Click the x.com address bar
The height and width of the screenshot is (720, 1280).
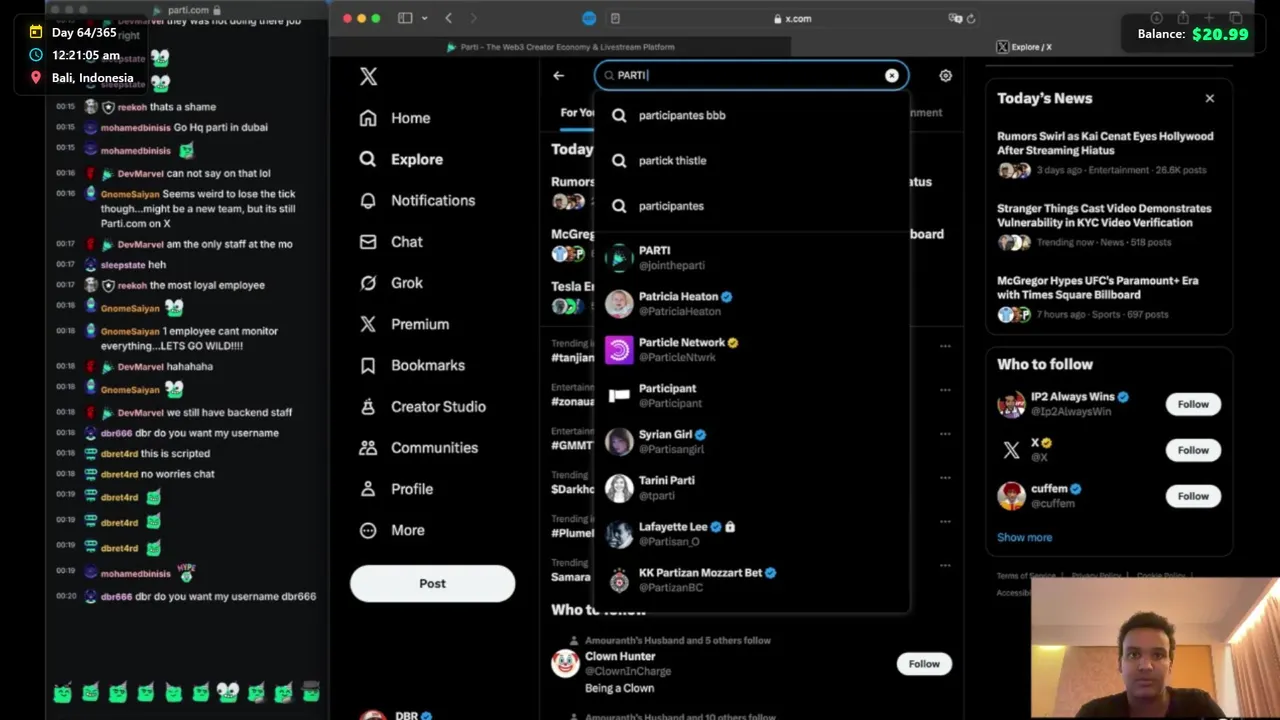click(x=792, y=18)
